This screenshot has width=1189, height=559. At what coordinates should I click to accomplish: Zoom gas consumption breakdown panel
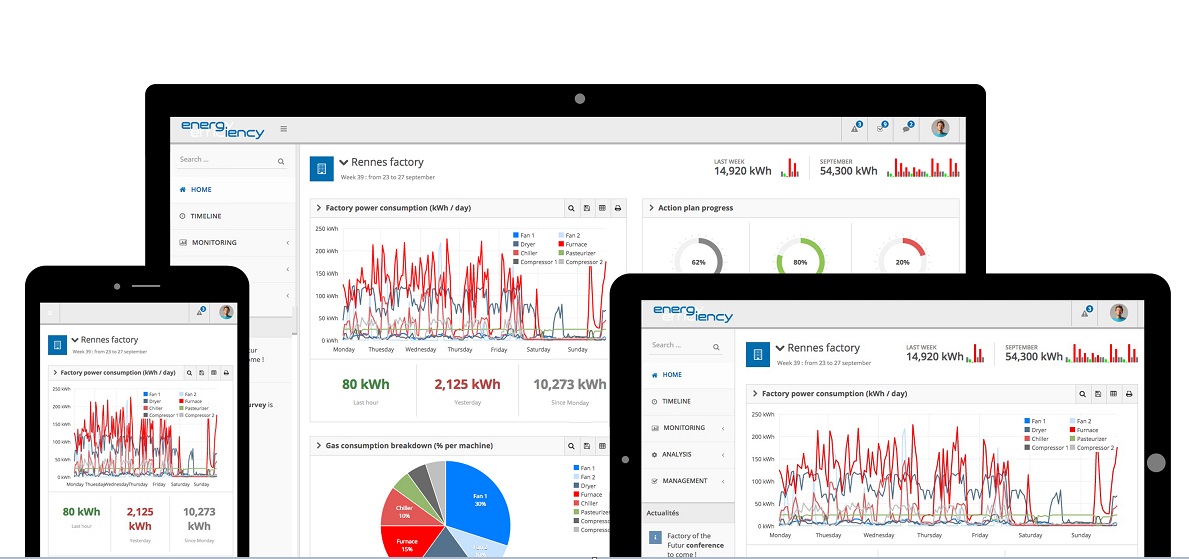[x=572, y=445]
